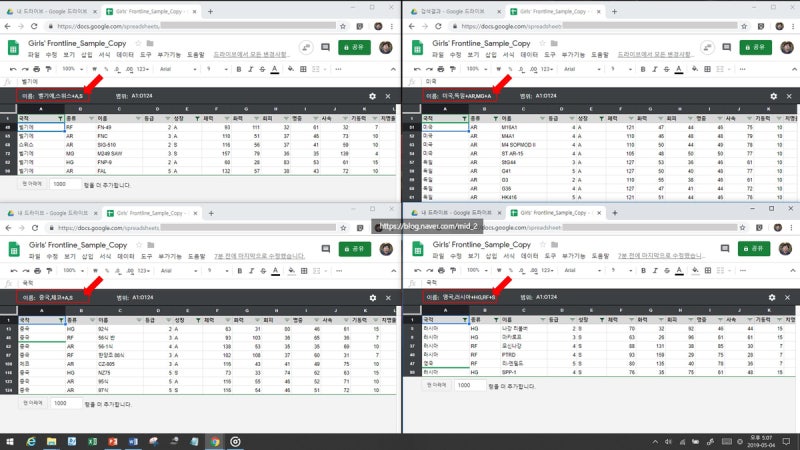The height and width of the screenshot is (450, 800).
Task: Toggle bold in the 영국,러시아+HG,RF+S window
Action: pos(643,270)
